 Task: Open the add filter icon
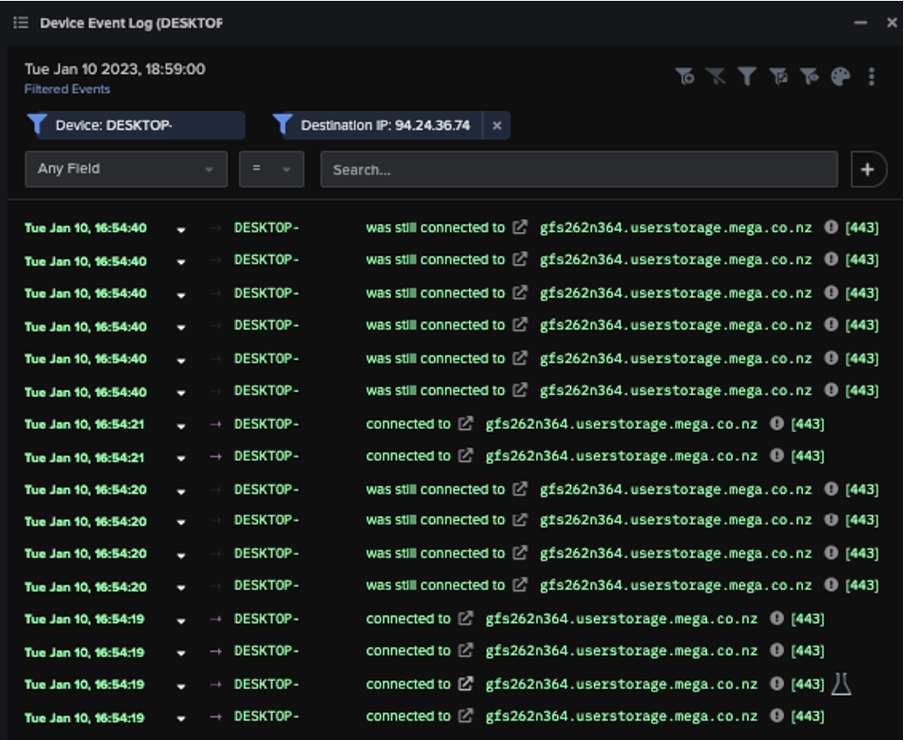pyautogui.click(x=686, y=74)
